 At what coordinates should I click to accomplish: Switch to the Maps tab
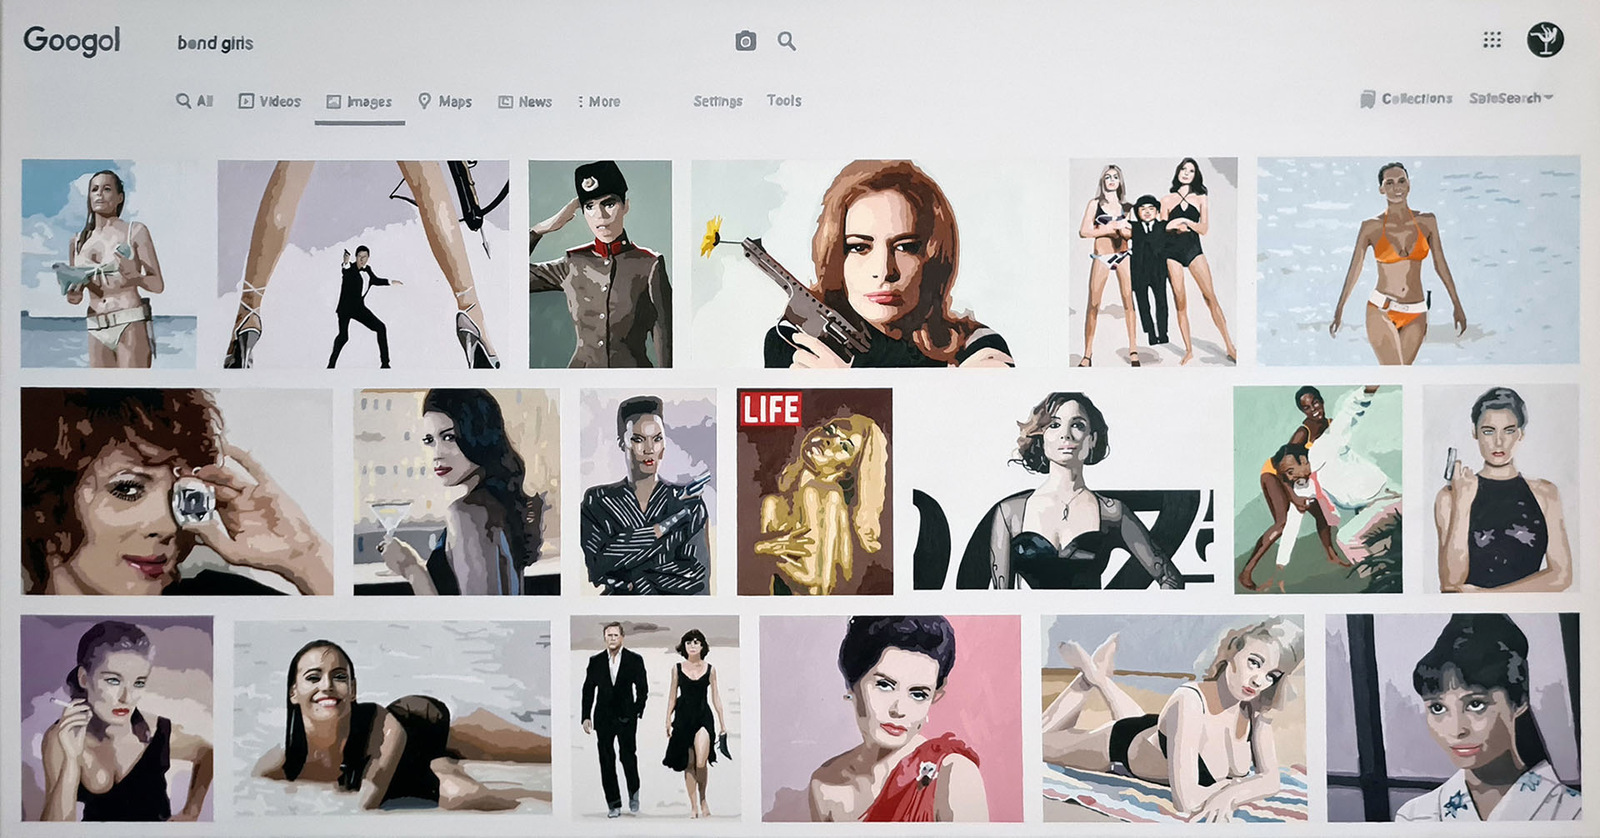[x=445, y=101]
